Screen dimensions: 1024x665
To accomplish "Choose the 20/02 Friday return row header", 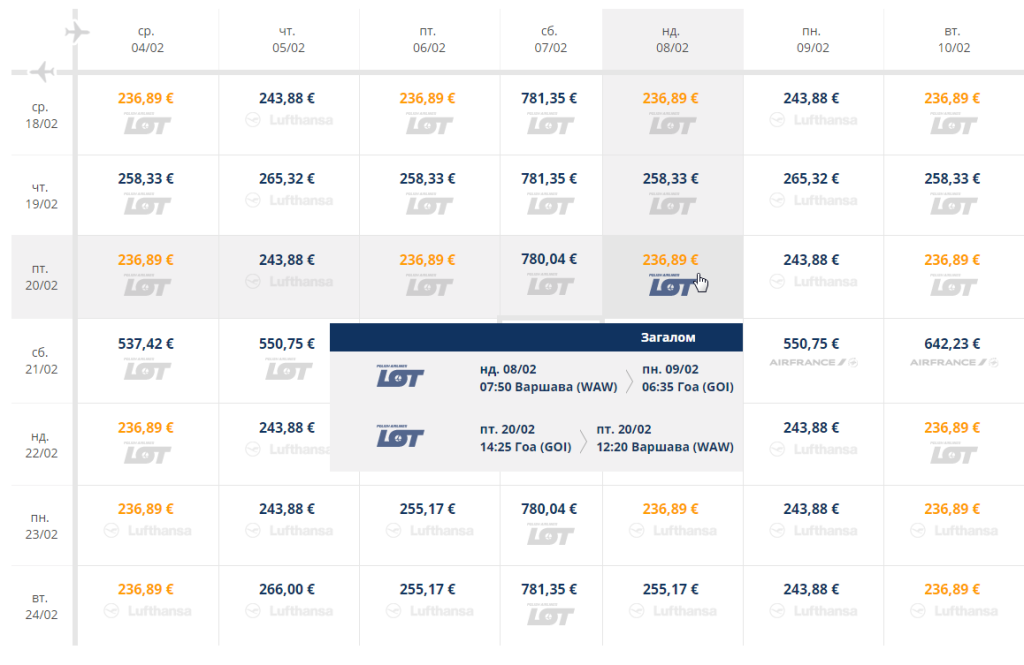I will [42, 277].
